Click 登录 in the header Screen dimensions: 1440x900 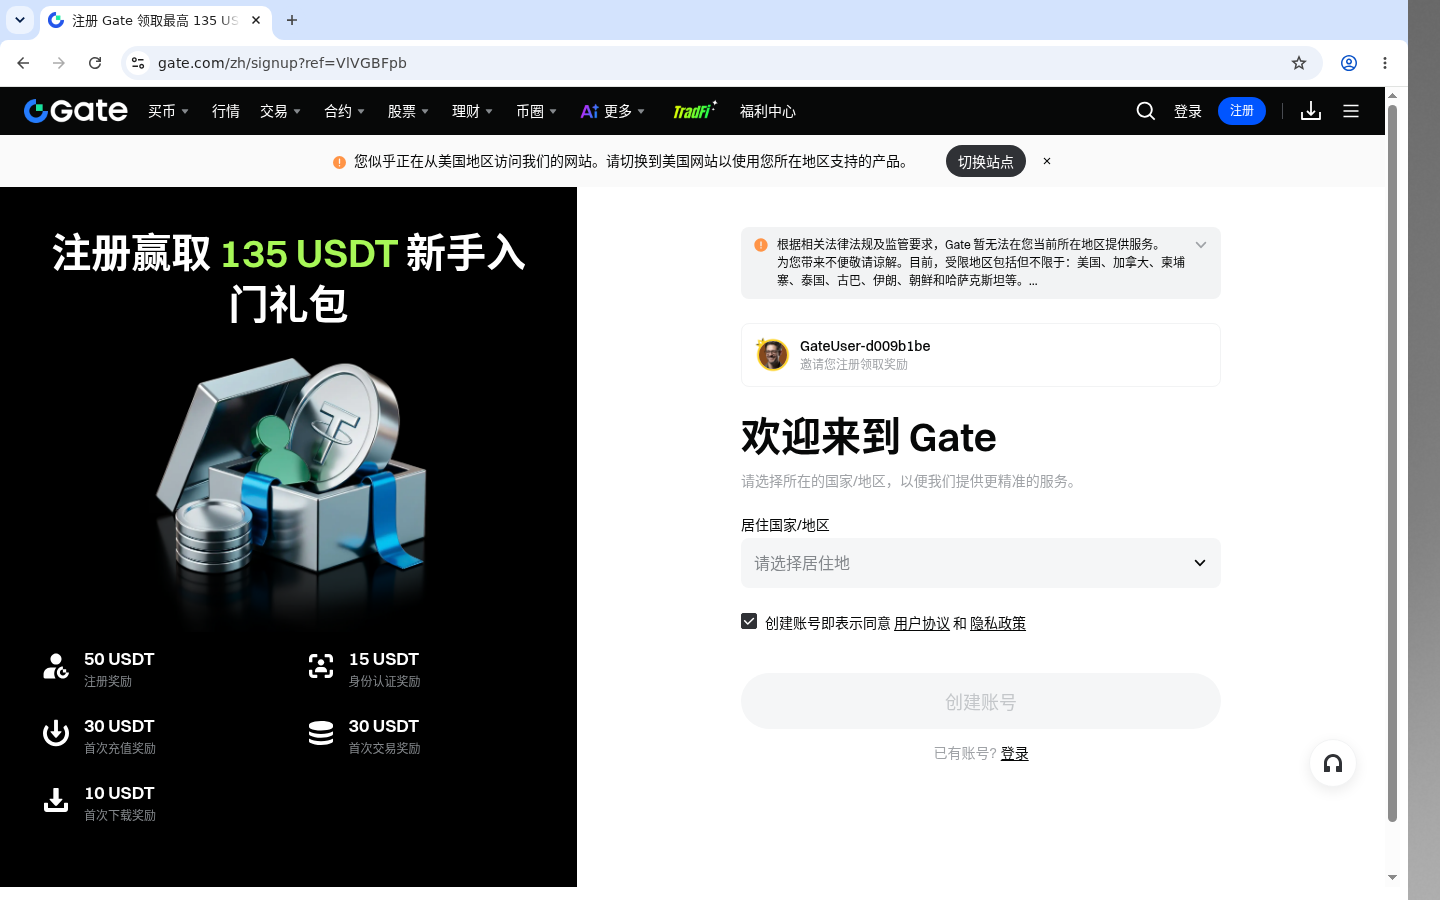point(1188,111)
